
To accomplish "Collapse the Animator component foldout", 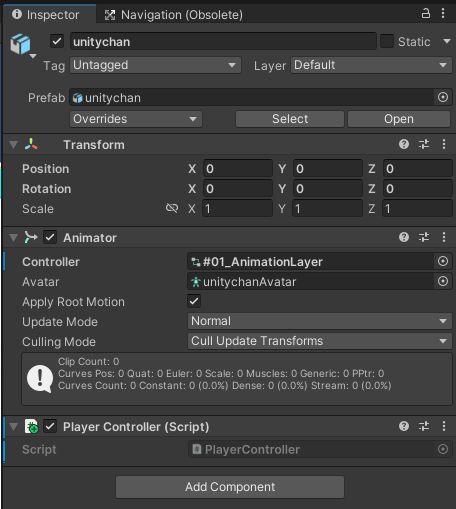I will (14, 238).
